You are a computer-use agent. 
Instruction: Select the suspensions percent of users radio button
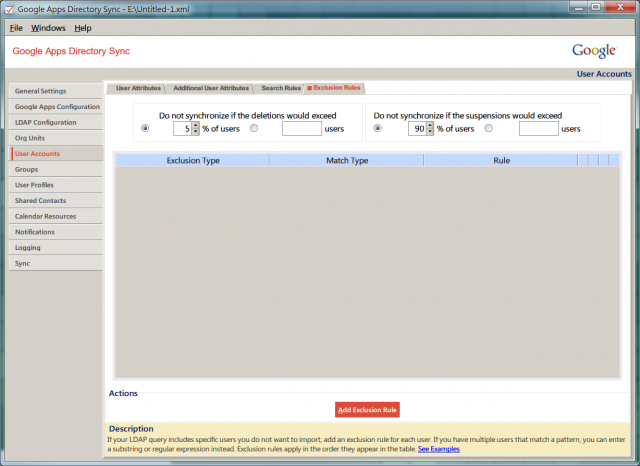(378, 128)
